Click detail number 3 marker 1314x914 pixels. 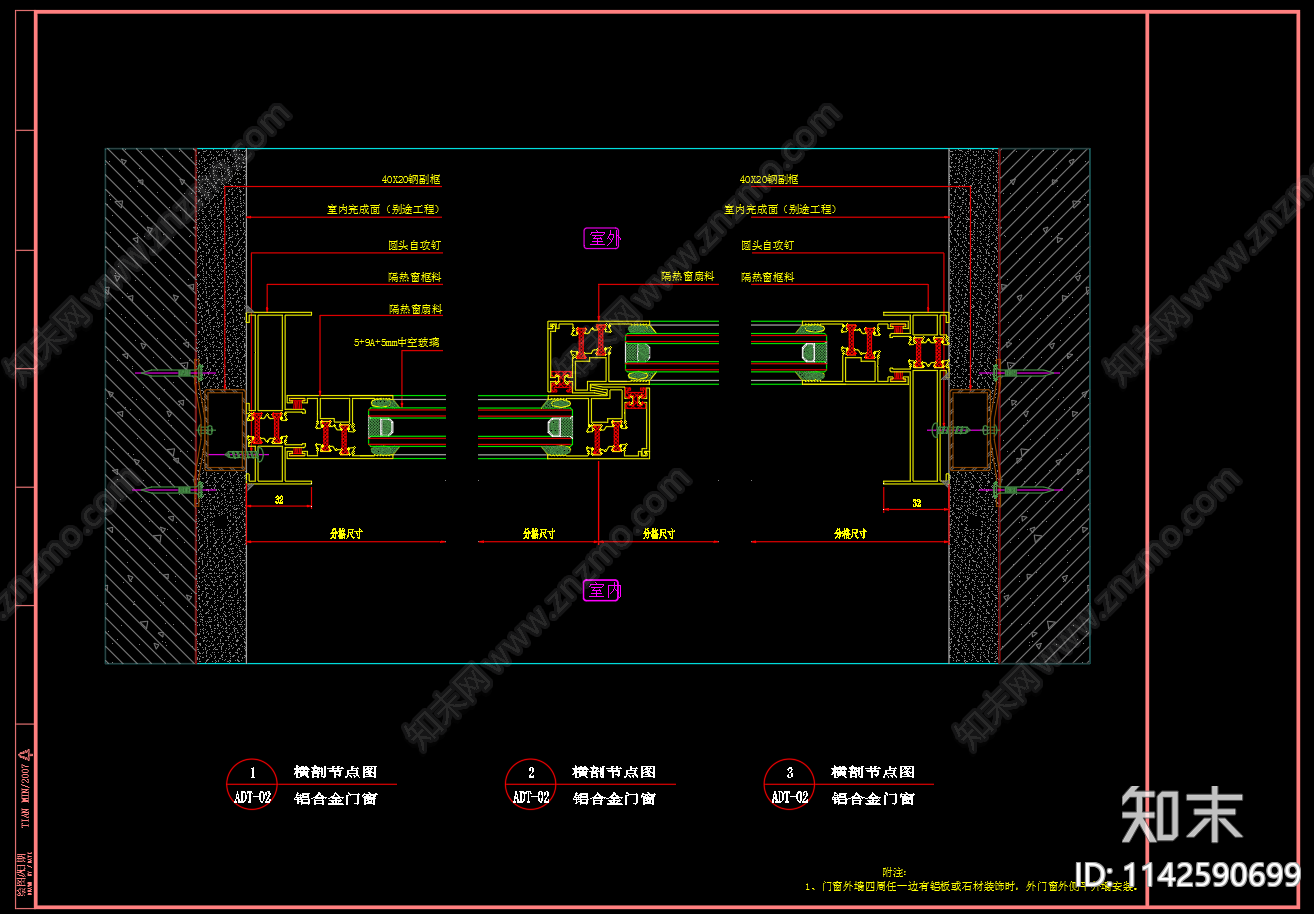790,772
